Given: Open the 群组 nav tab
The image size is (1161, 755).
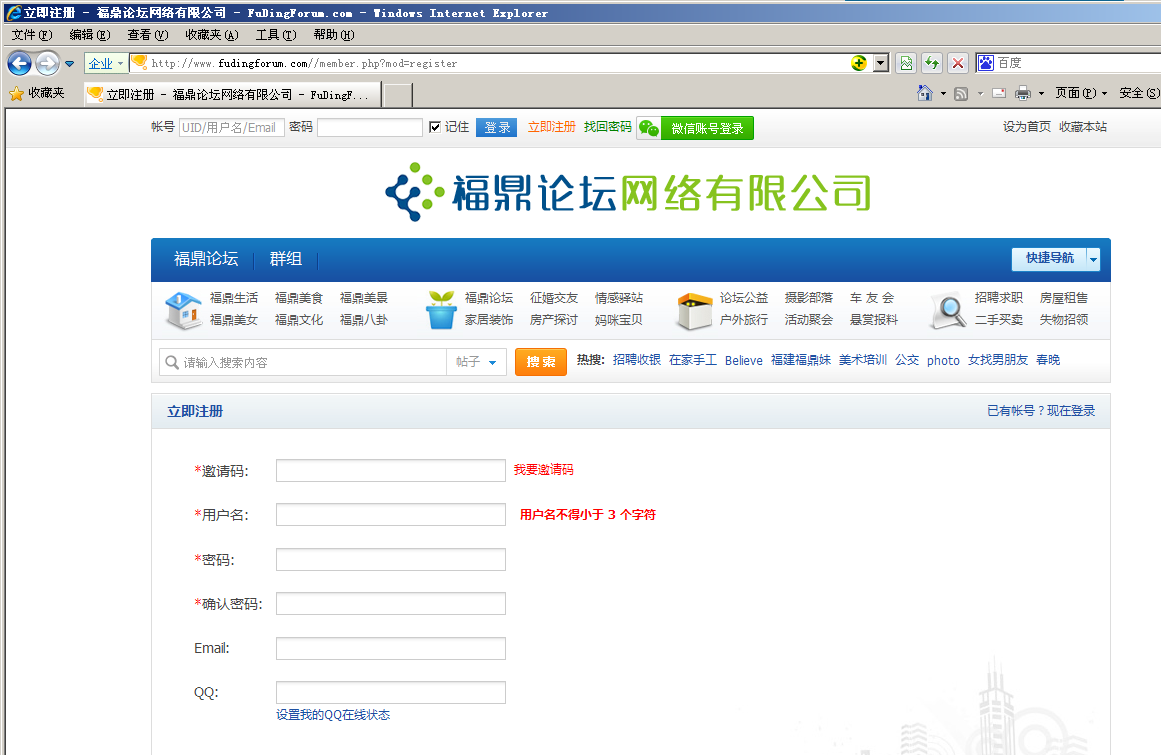Looking at the screenshot, I should click(x=285, y=259).
